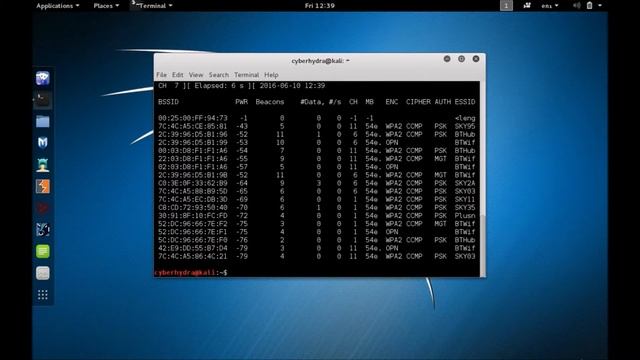Click BSSID 7C:4C:A5:86:4C:21
The width and height of the screenshot is (640, 360).
193,256
